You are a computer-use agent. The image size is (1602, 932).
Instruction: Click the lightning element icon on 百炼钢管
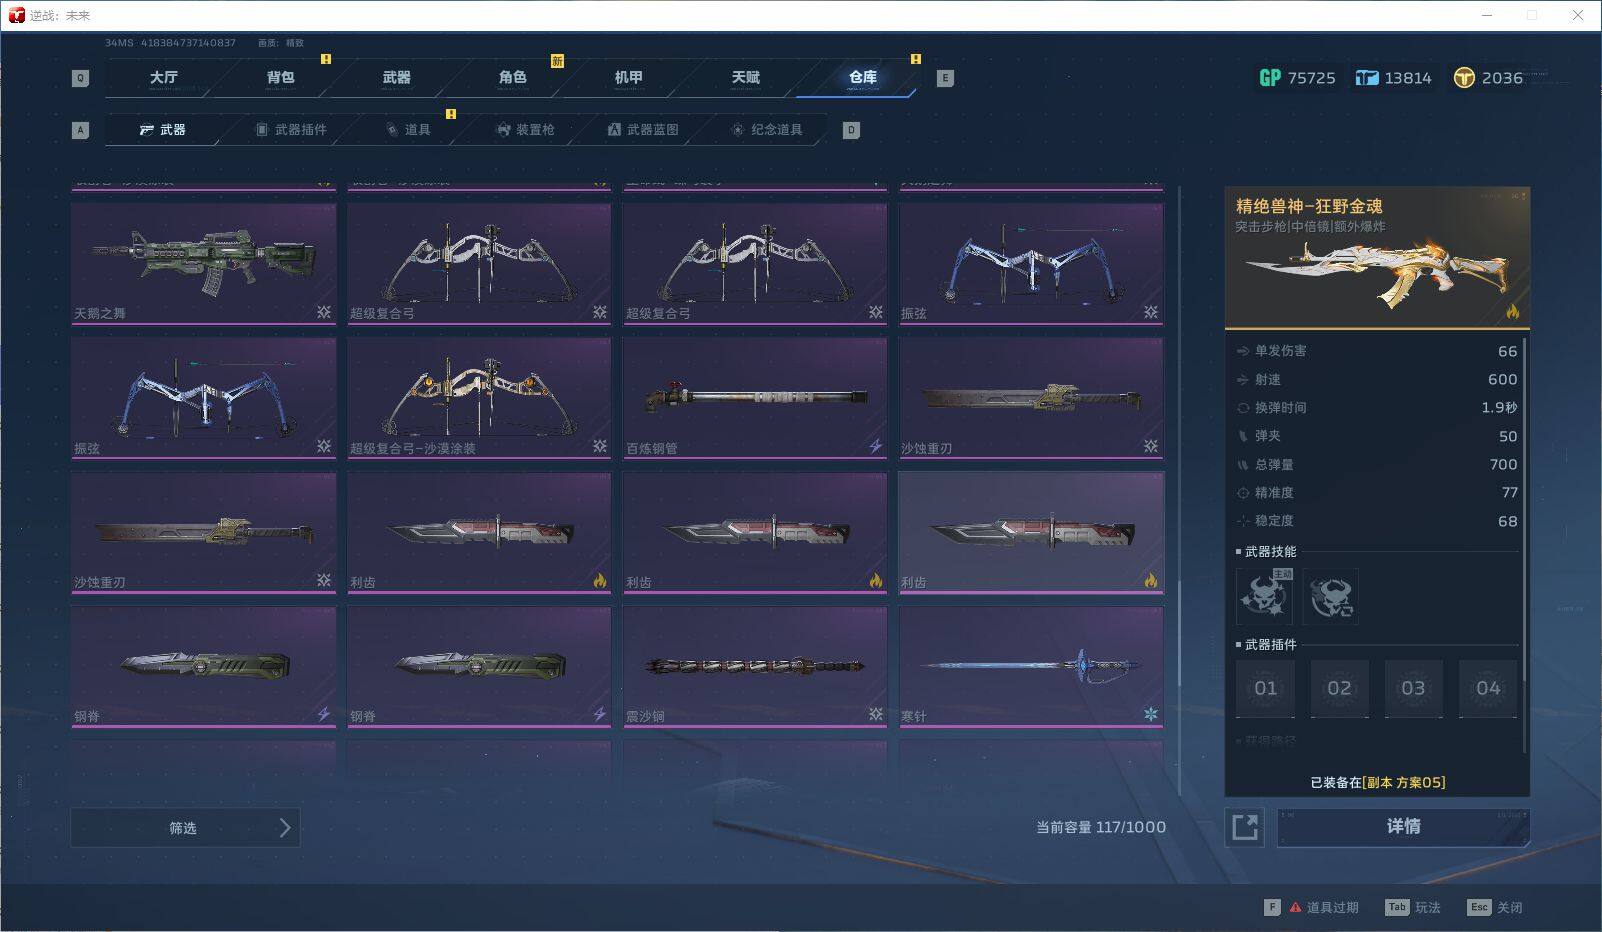tap(876, 446)
